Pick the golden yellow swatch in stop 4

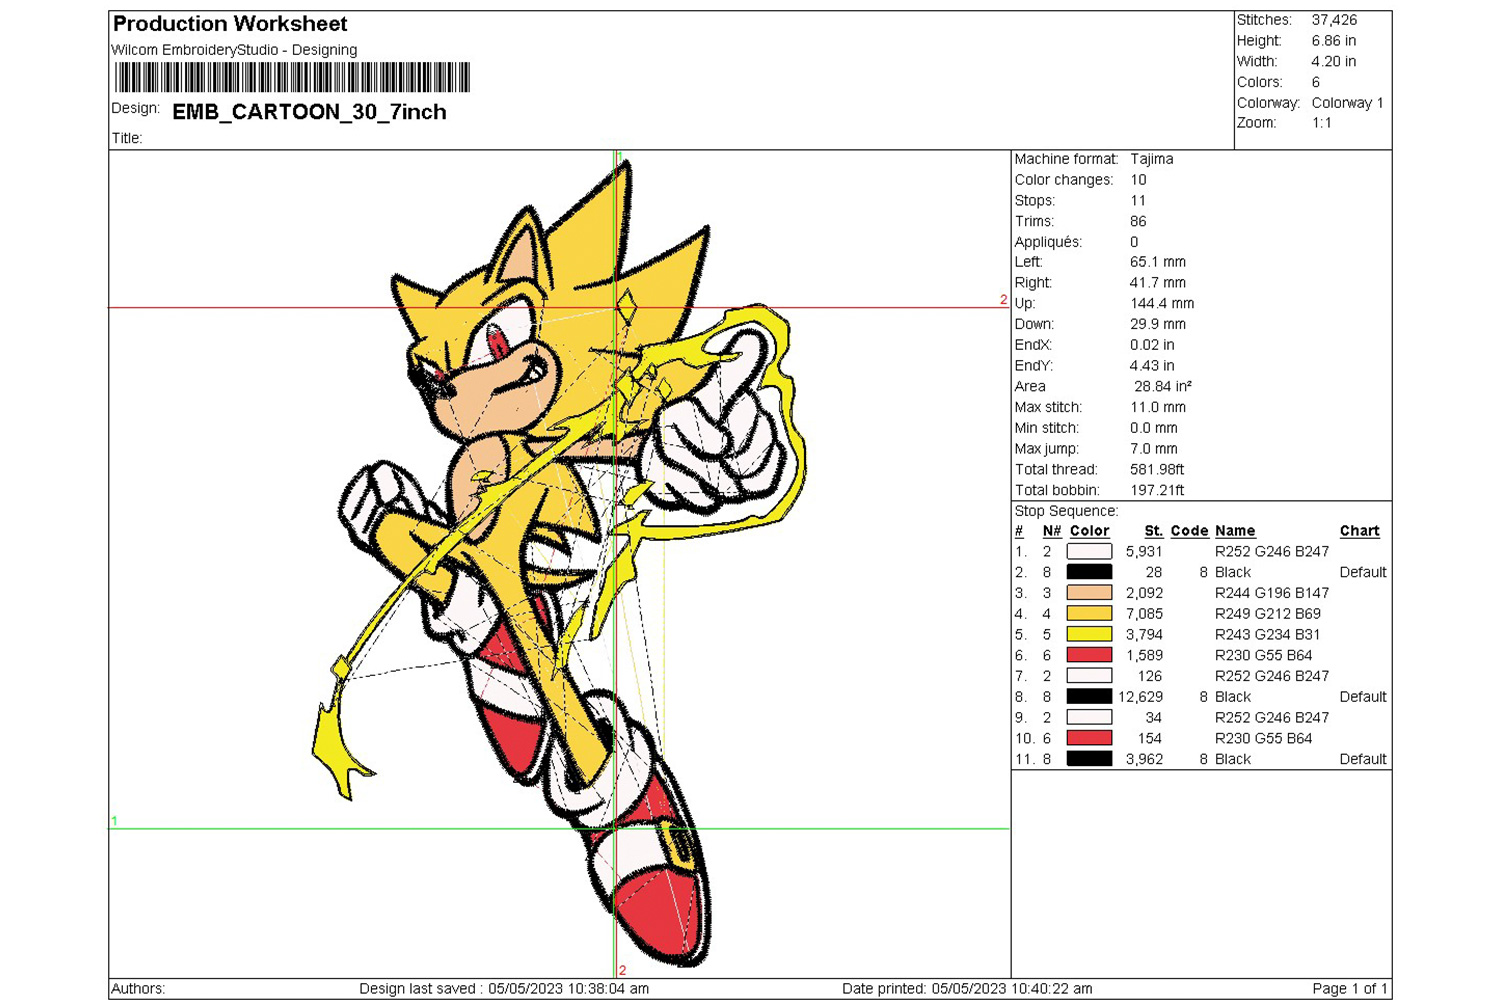coord(1089,614)
